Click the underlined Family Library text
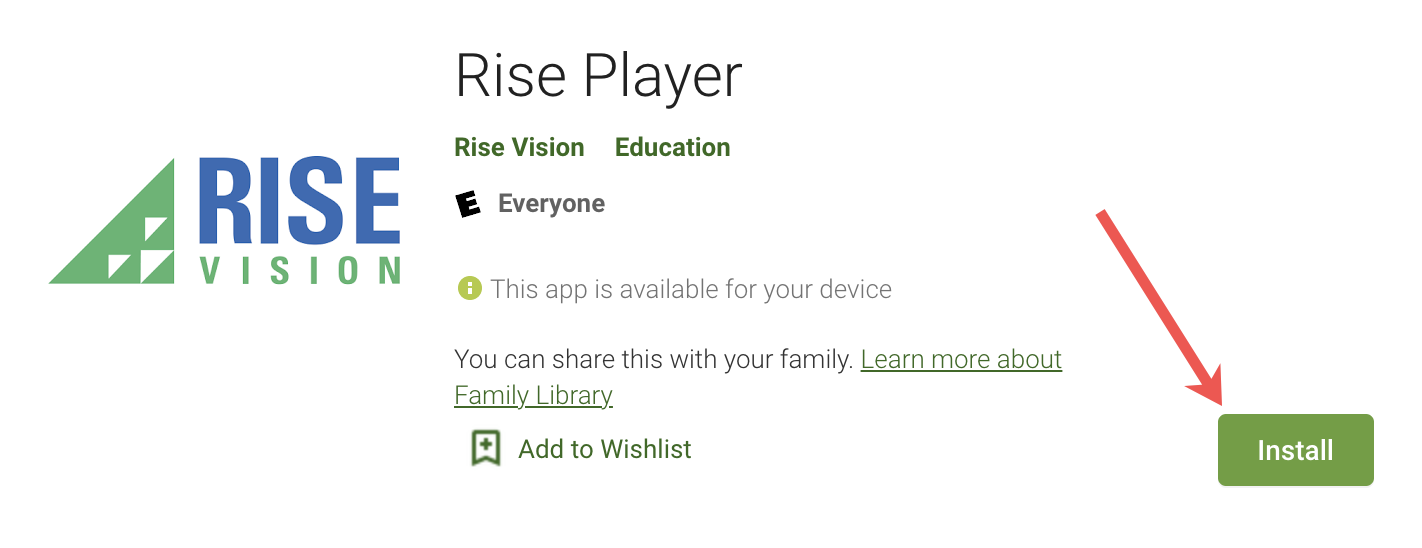 coord(533,395)
